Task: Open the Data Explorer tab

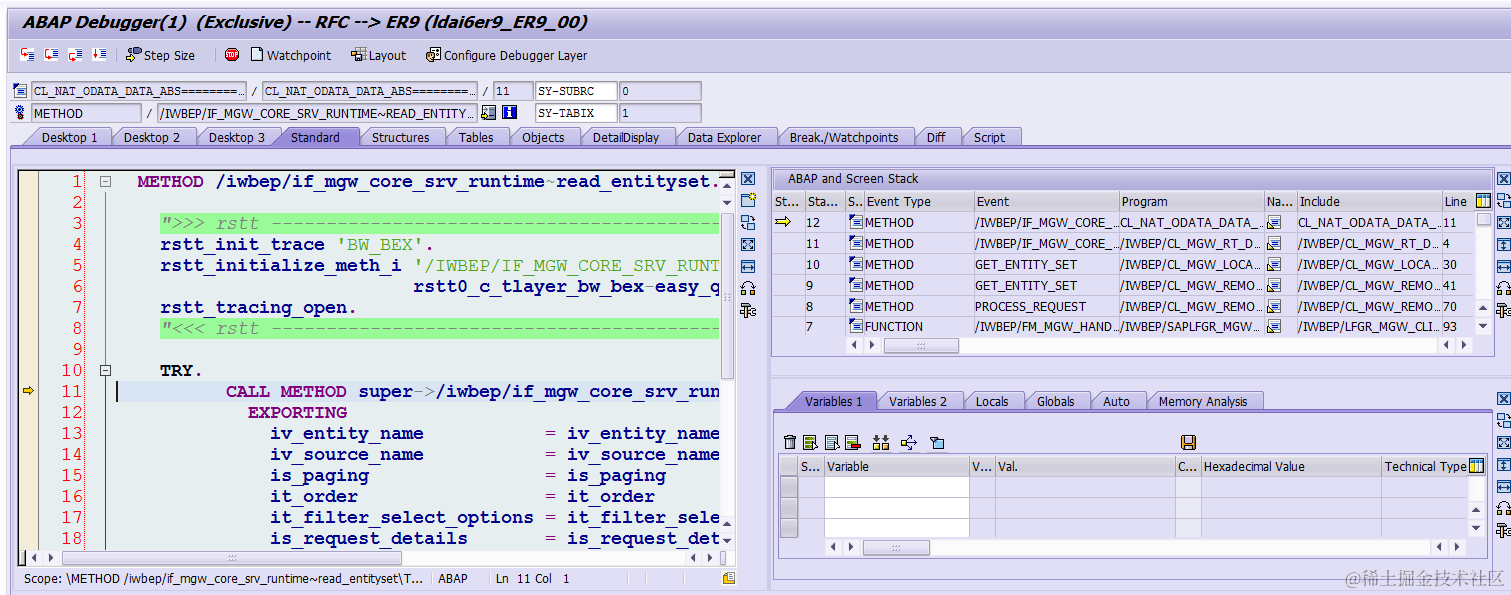Action: [724, 137]
